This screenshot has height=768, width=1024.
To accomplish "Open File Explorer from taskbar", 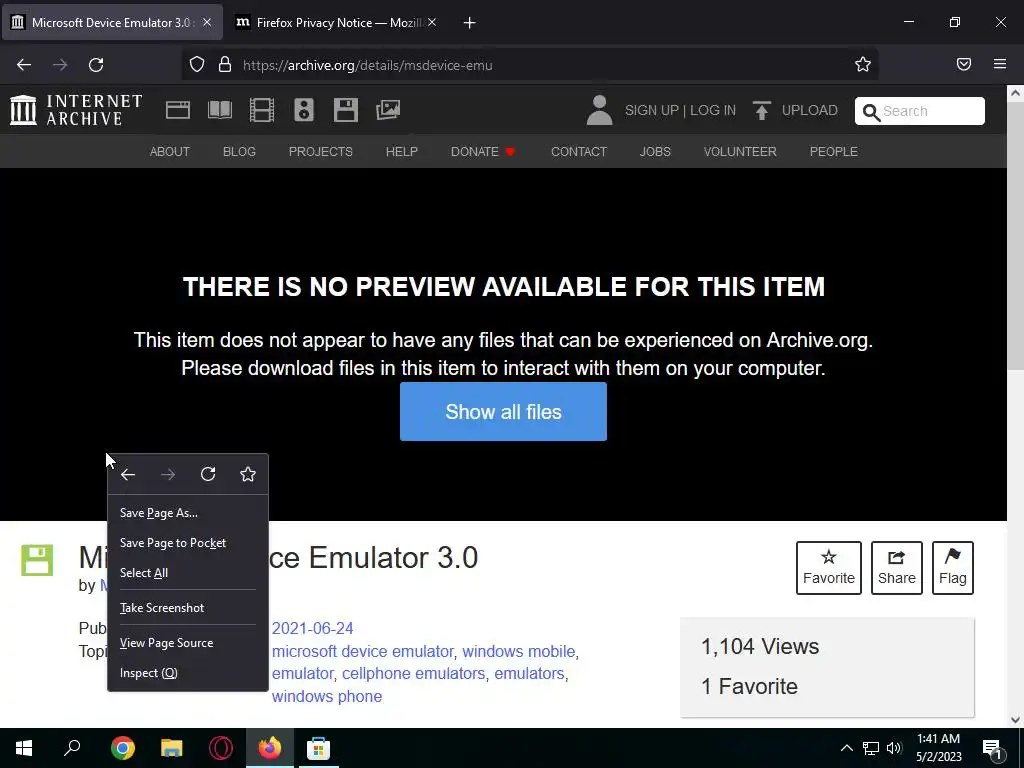I will click(x=172, y=748).
